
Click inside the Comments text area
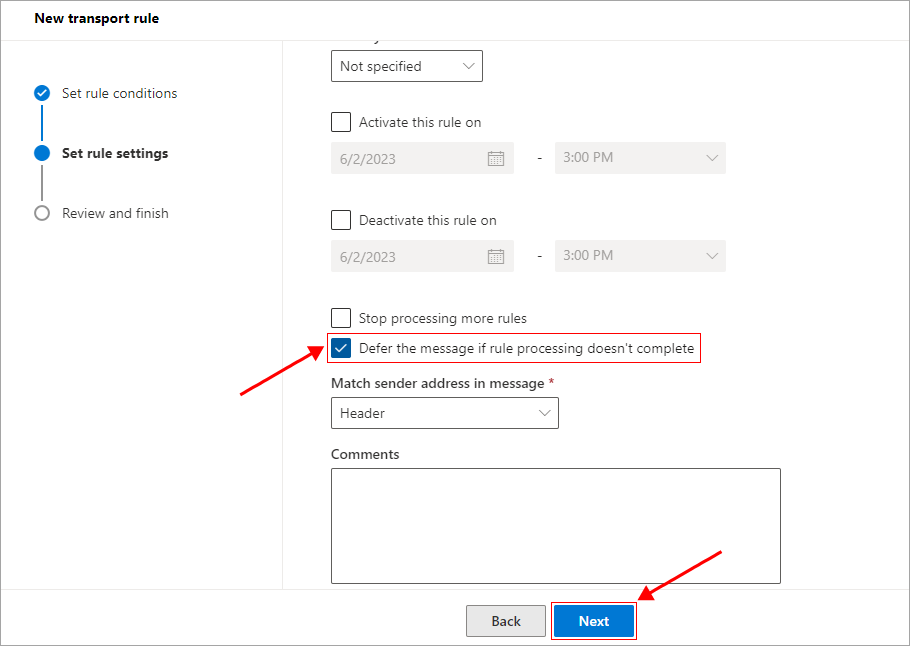coord(555,526)
